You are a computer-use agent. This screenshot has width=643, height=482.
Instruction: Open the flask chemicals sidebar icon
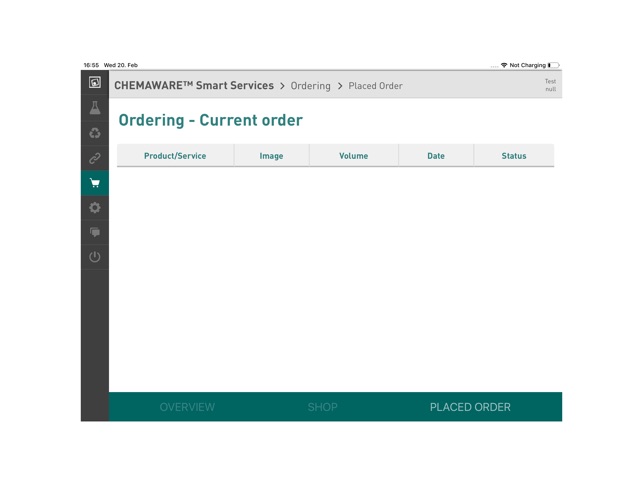[95, 108]
